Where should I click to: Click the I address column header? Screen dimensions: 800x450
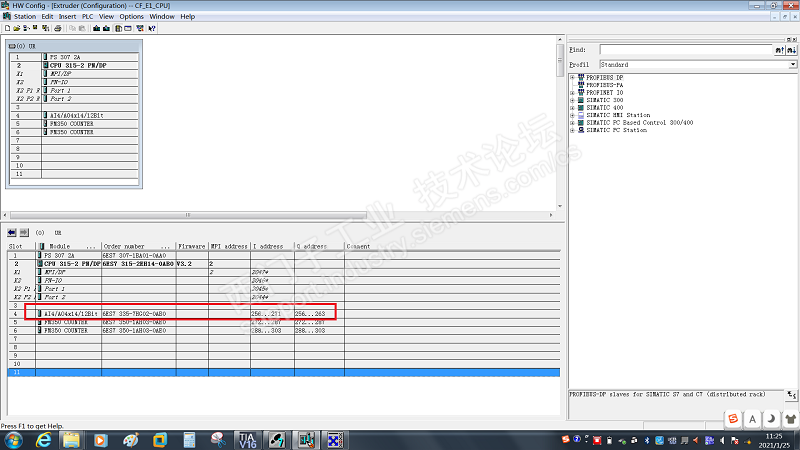pyautogui.click(x=272, y=246)
